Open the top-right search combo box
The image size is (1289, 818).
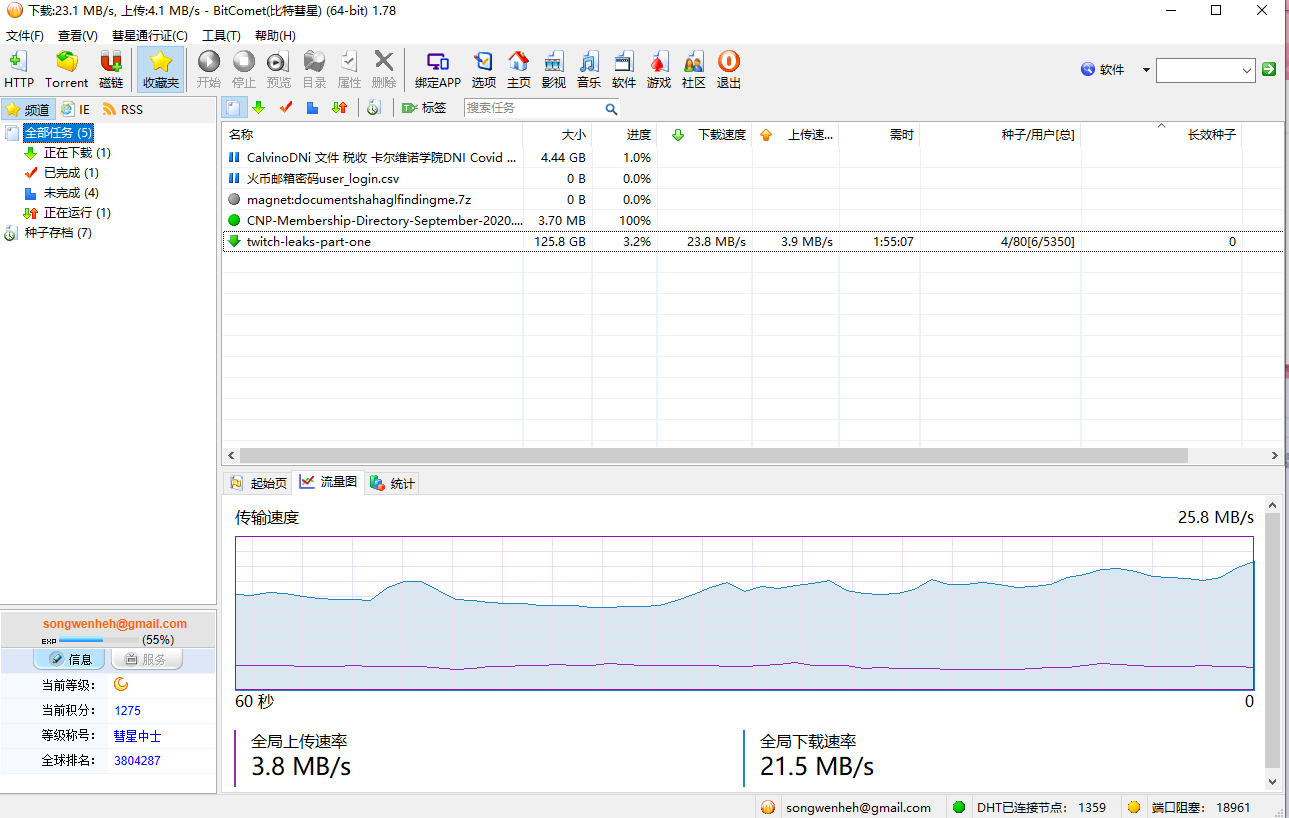(1205, 70)
